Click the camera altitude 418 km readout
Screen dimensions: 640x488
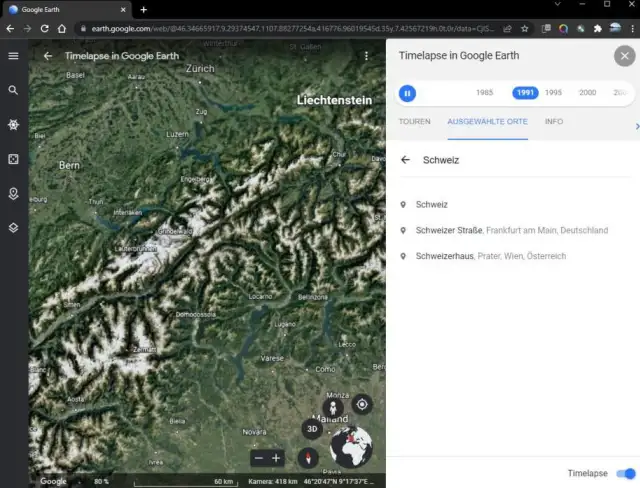(x=273, y=481)
